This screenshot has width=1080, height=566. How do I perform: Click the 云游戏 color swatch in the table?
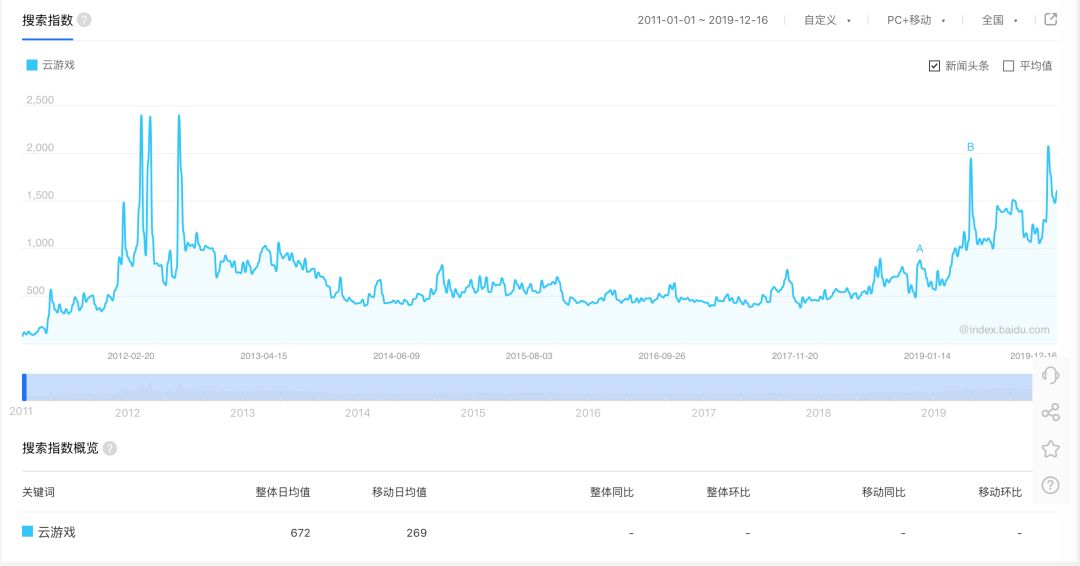(x=28, y=532)
